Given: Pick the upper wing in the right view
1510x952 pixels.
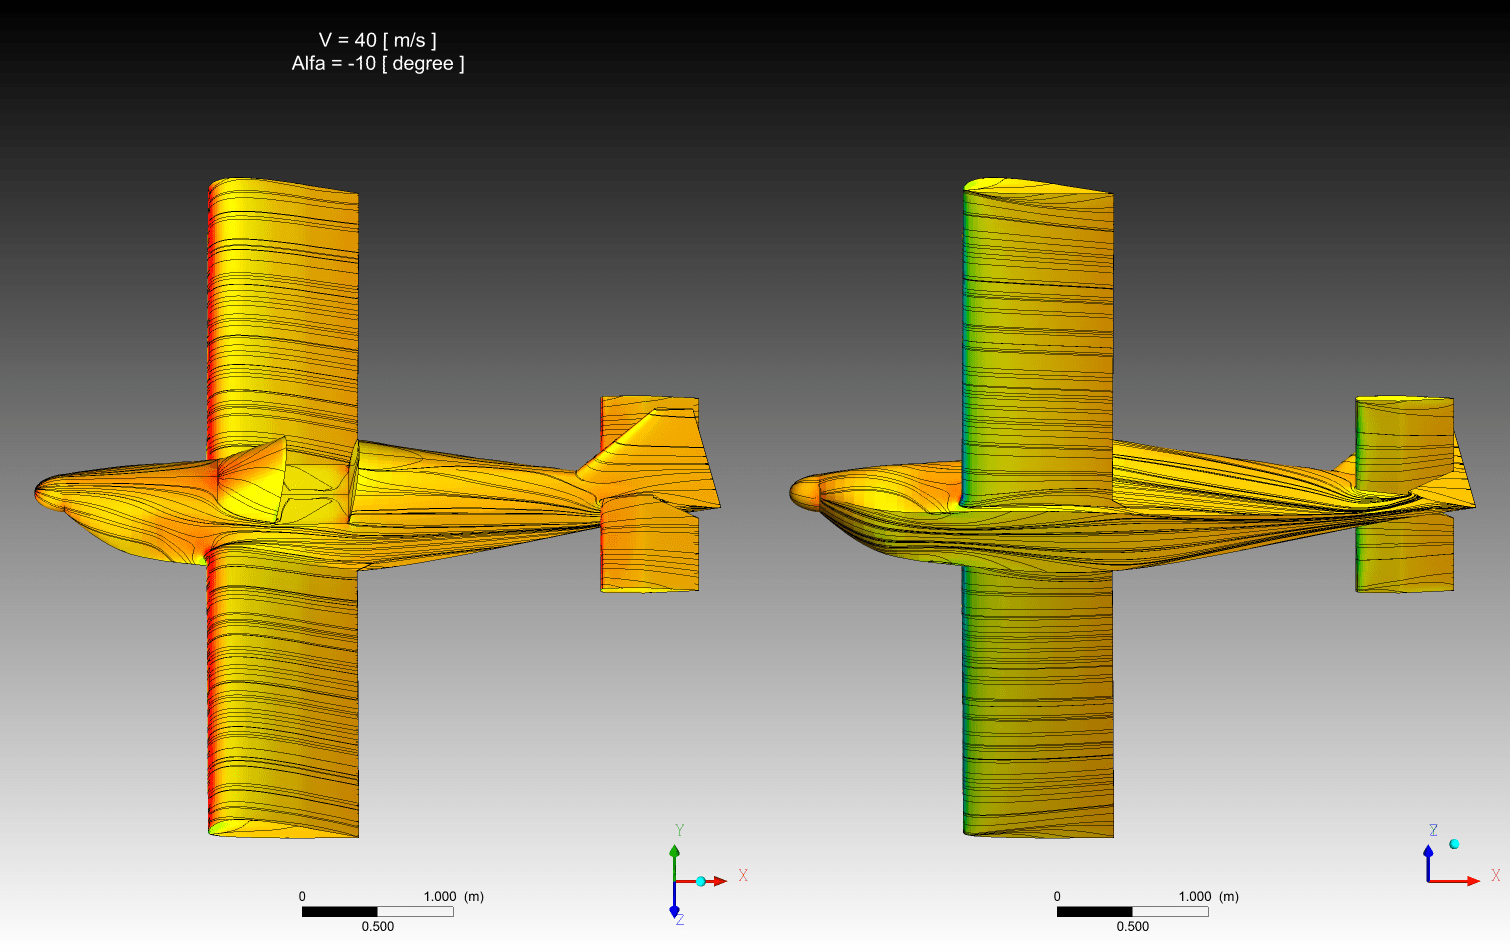Looking at the screenshot, I should pyautogui.click(x=1038, y=320).
